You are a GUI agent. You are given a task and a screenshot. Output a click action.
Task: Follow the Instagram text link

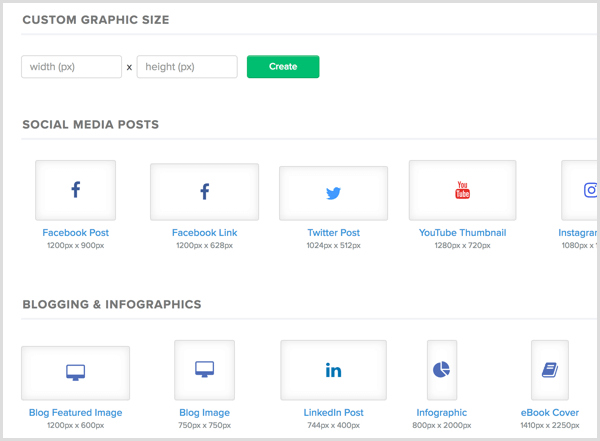click(578, 233)
